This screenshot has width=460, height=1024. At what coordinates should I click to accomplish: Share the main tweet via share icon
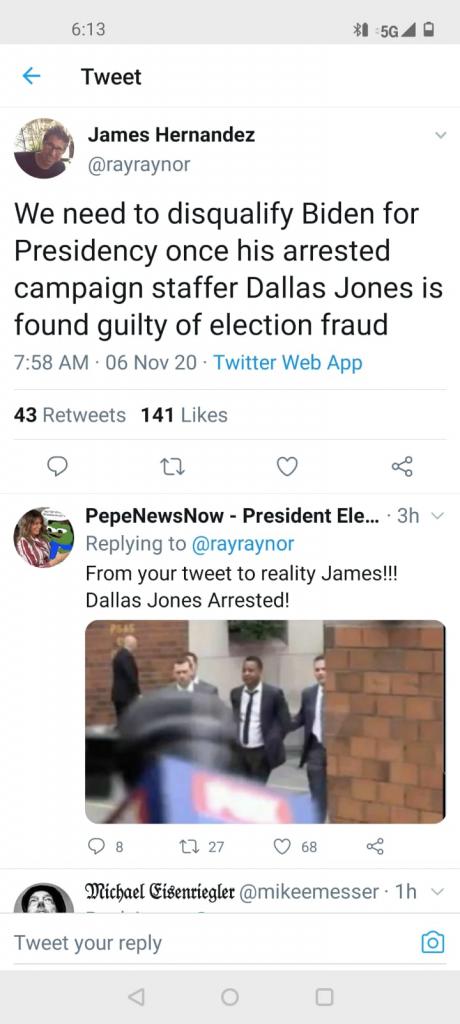click(402, 466)
